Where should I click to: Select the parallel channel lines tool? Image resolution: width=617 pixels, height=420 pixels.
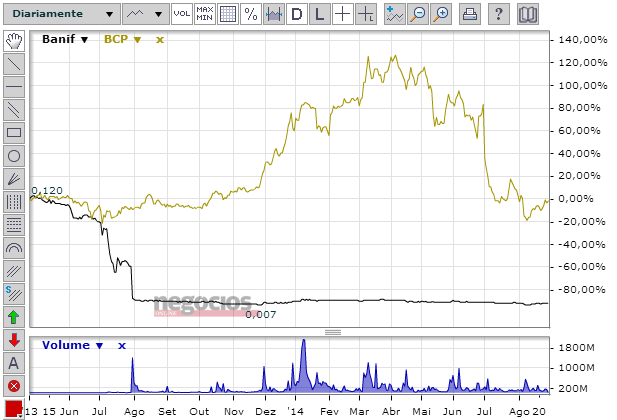pyautogui.click(x=14, y=110)
